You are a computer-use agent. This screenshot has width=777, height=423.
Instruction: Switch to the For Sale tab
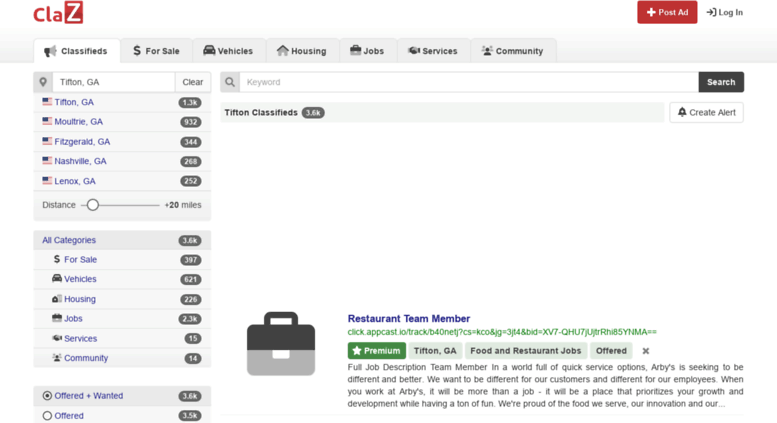tap(156, 51)
